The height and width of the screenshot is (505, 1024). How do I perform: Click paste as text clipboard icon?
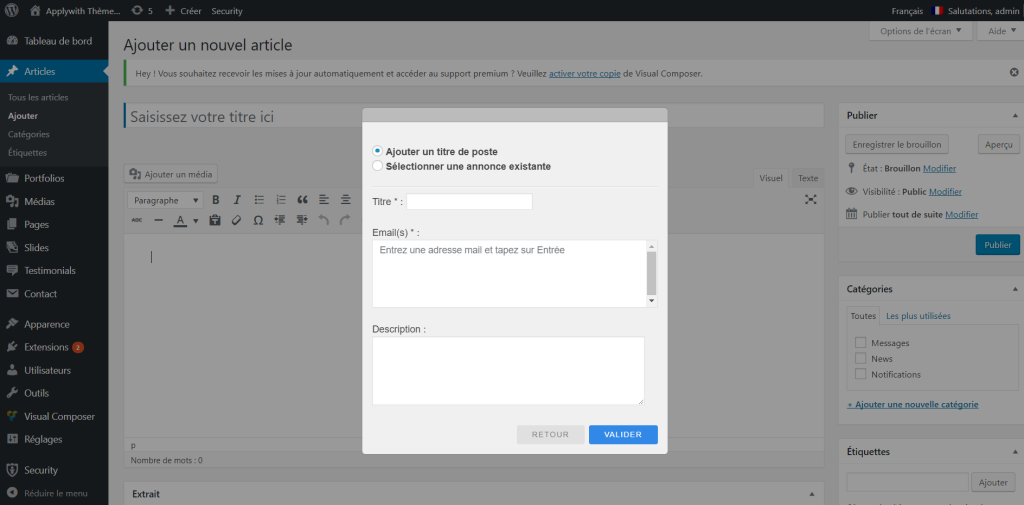(215, 220)
